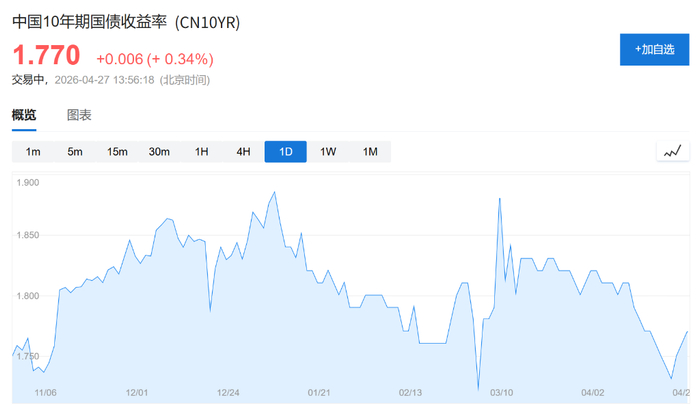Select the 1W interval
Image resolution: width=700 pixels, height=412 pixels.
328,152
